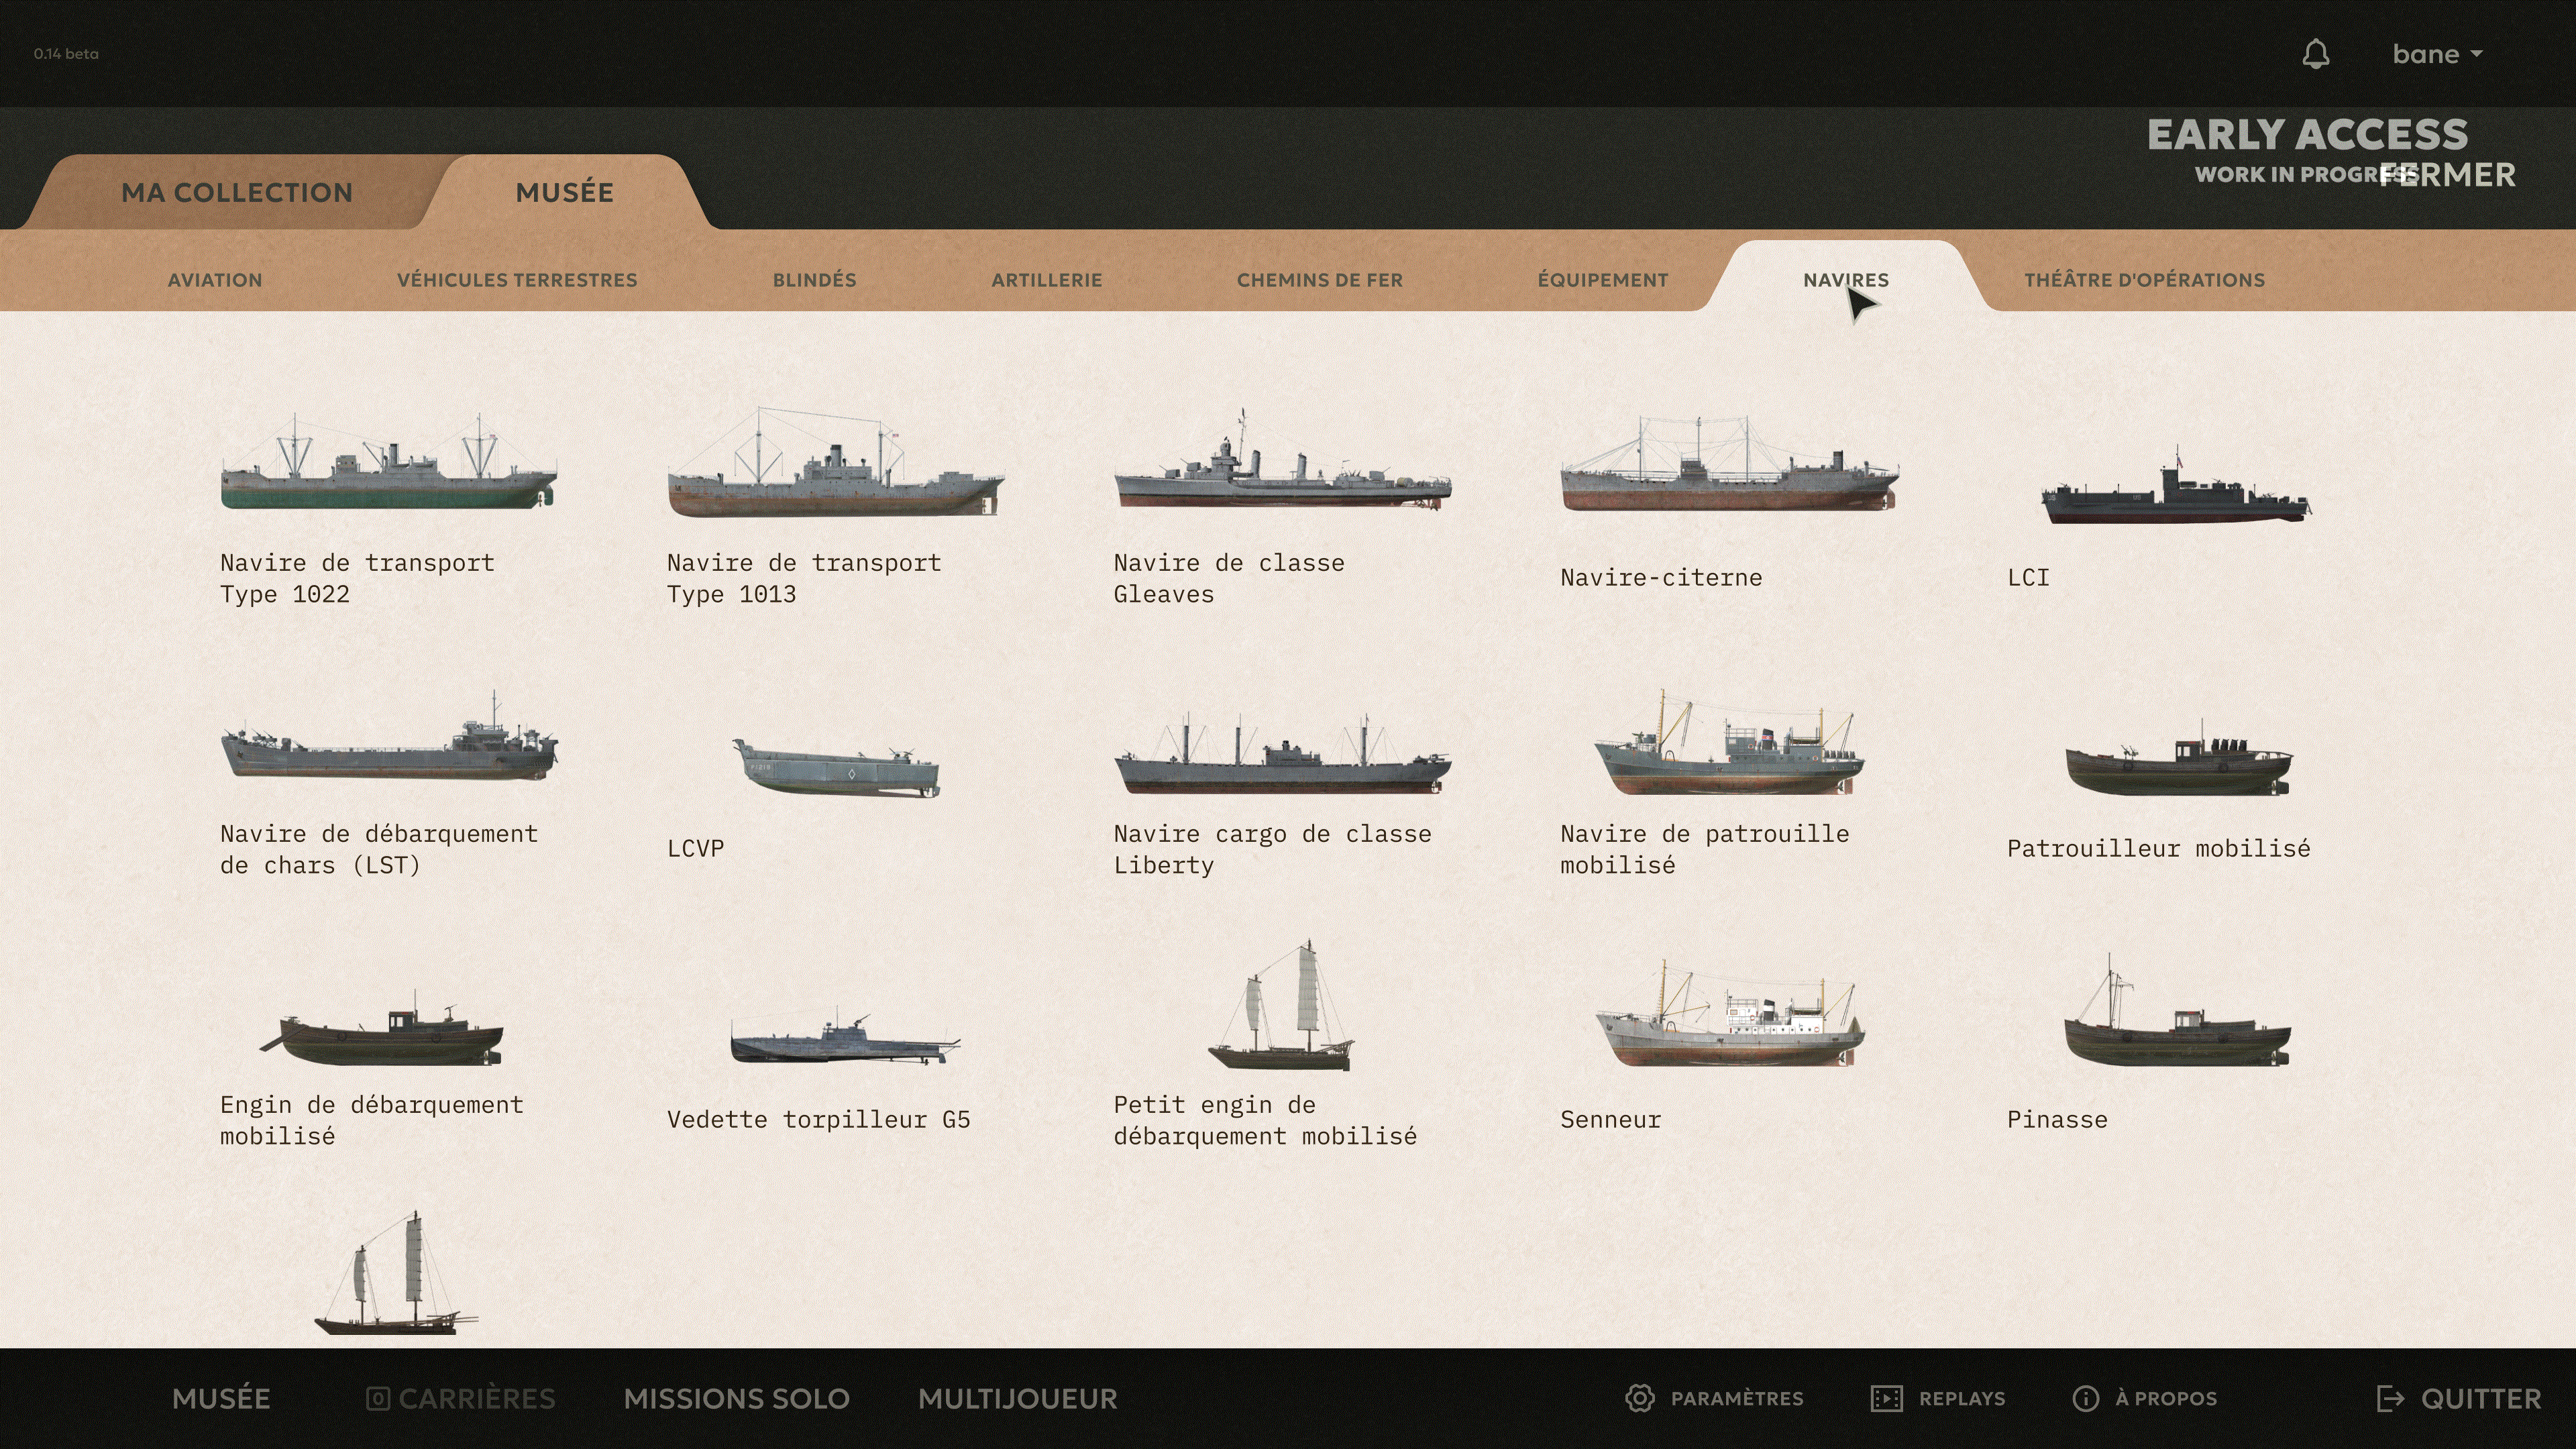Open the Artillerie category tab

click(x=1047, y=280)
